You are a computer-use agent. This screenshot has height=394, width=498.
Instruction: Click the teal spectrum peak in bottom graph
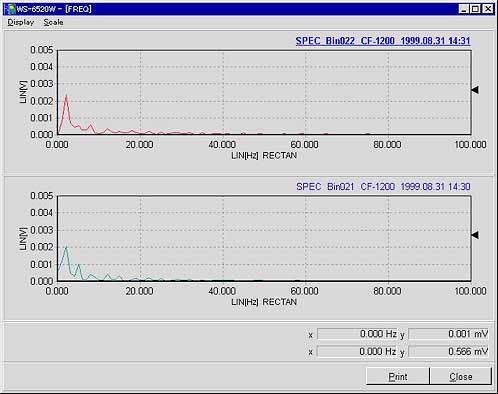click(66, 248)
